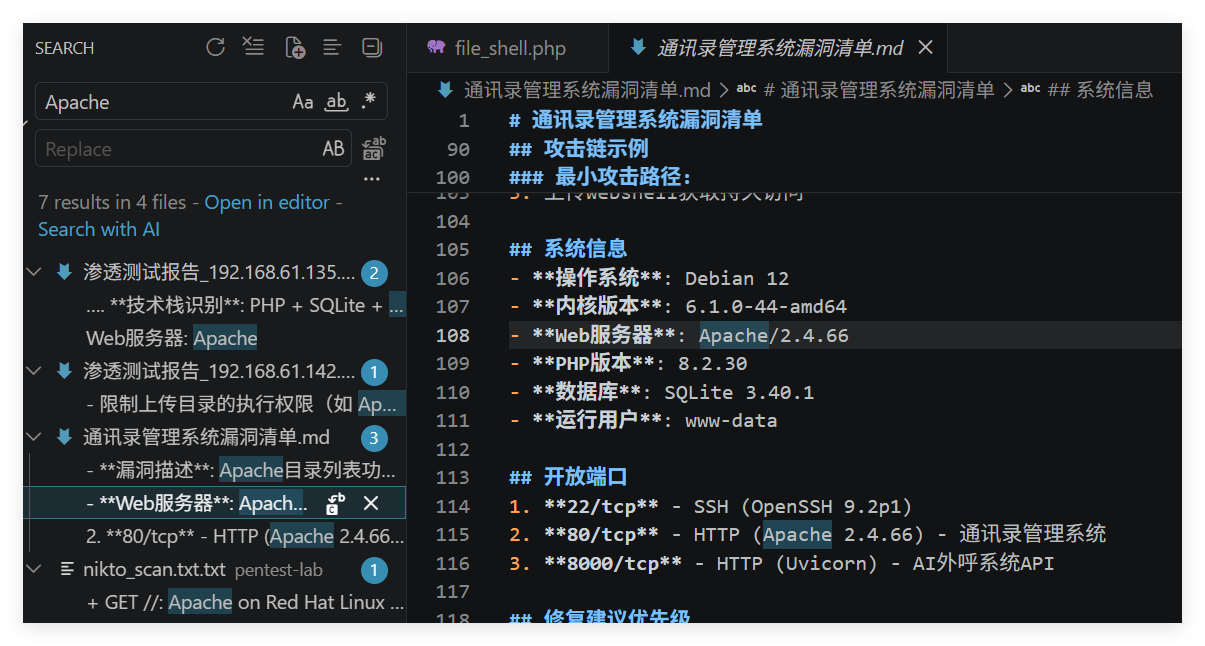Select 渗透测试报告_192.168.61.142 file row
Screen dimensions: 1205x646
215,371
